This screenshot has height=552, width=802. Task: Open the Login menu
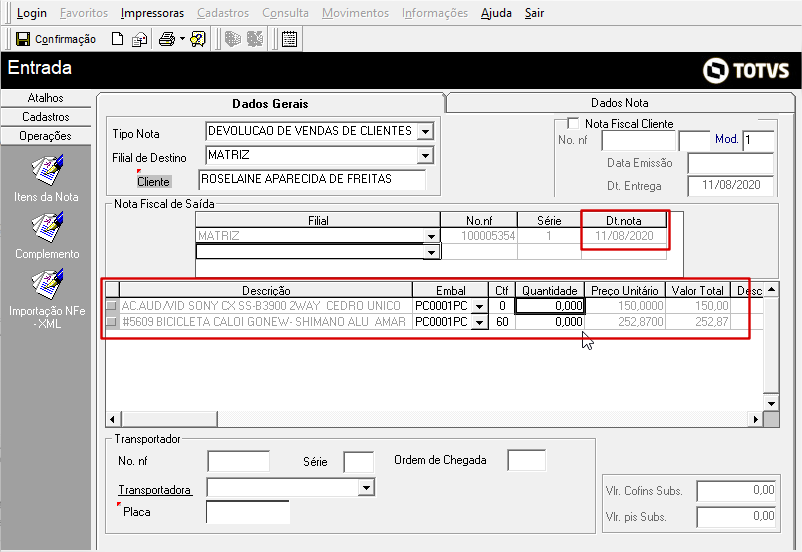(32, 13)
